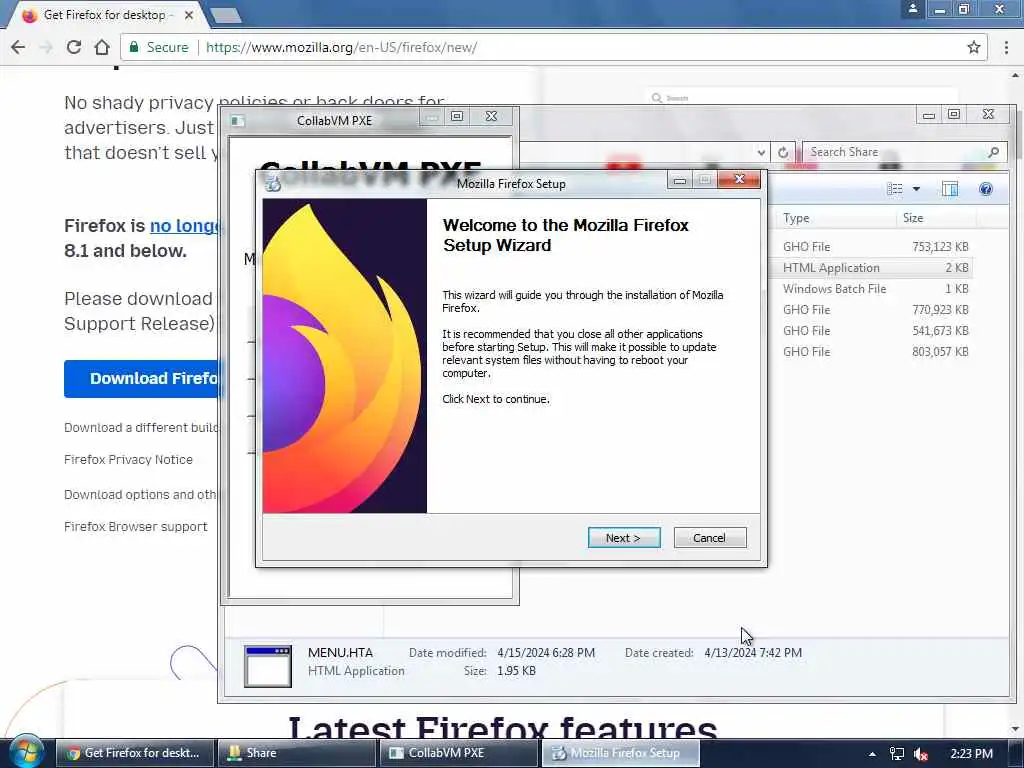The width and height of the screenshot is (1024, 768).
Task: Select the 803,057 KB GHO File row
Action: point(875,351)
